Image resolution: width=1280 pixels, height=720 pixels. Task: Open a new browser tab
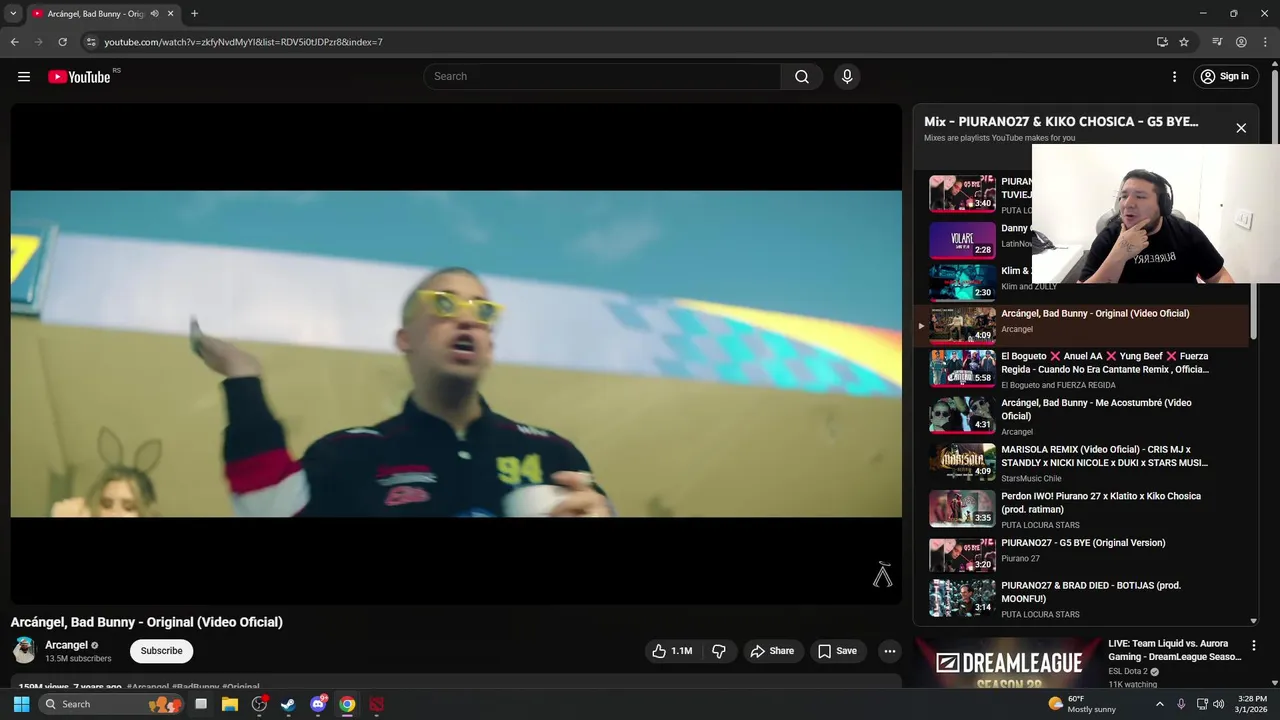click(194, 14)
